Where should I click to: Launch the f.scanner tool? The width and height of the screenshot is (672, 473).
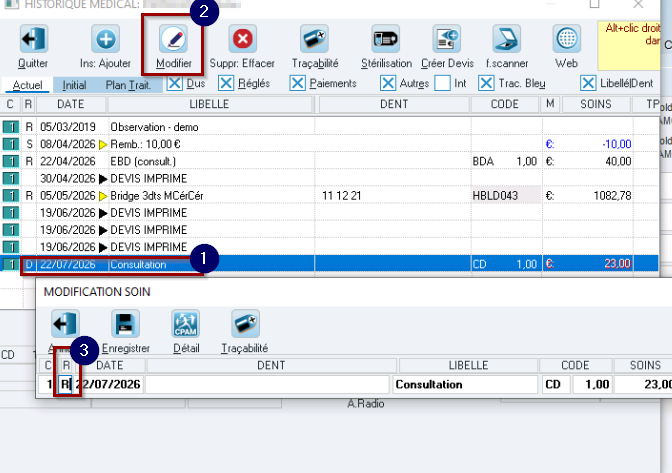point(507,39)
